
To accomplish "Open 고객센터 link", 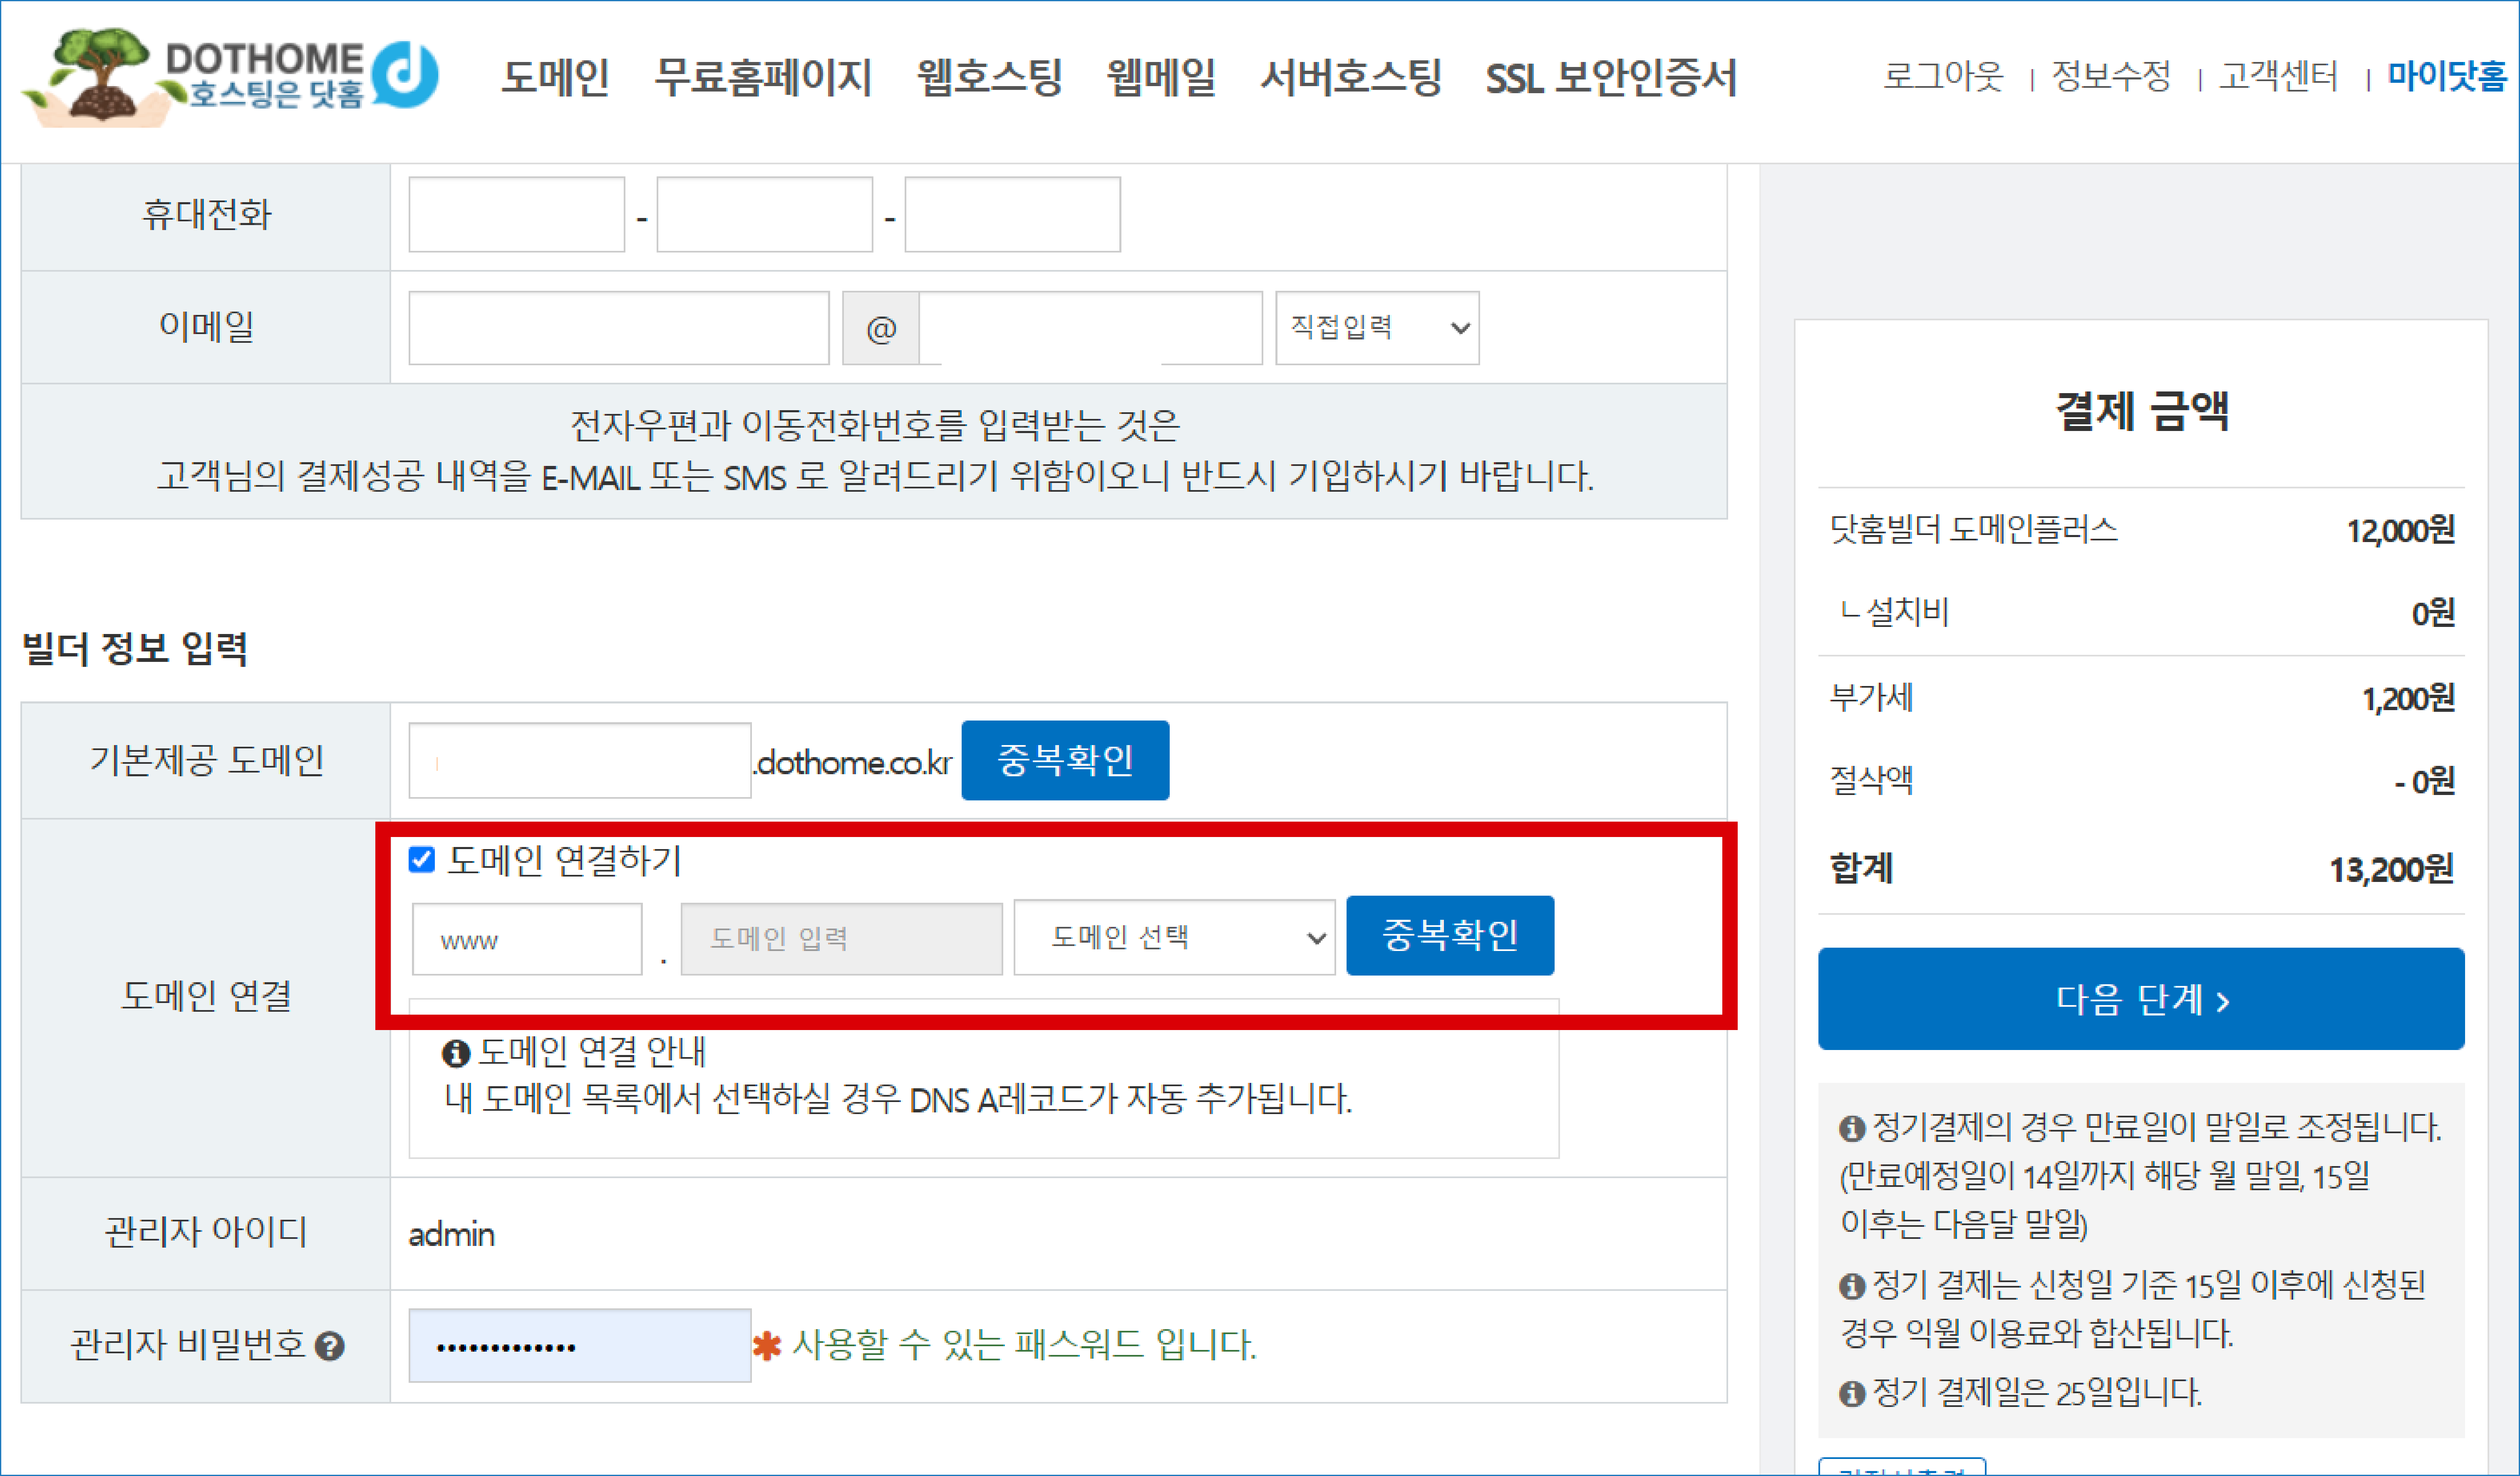I will click(2278, 76).
